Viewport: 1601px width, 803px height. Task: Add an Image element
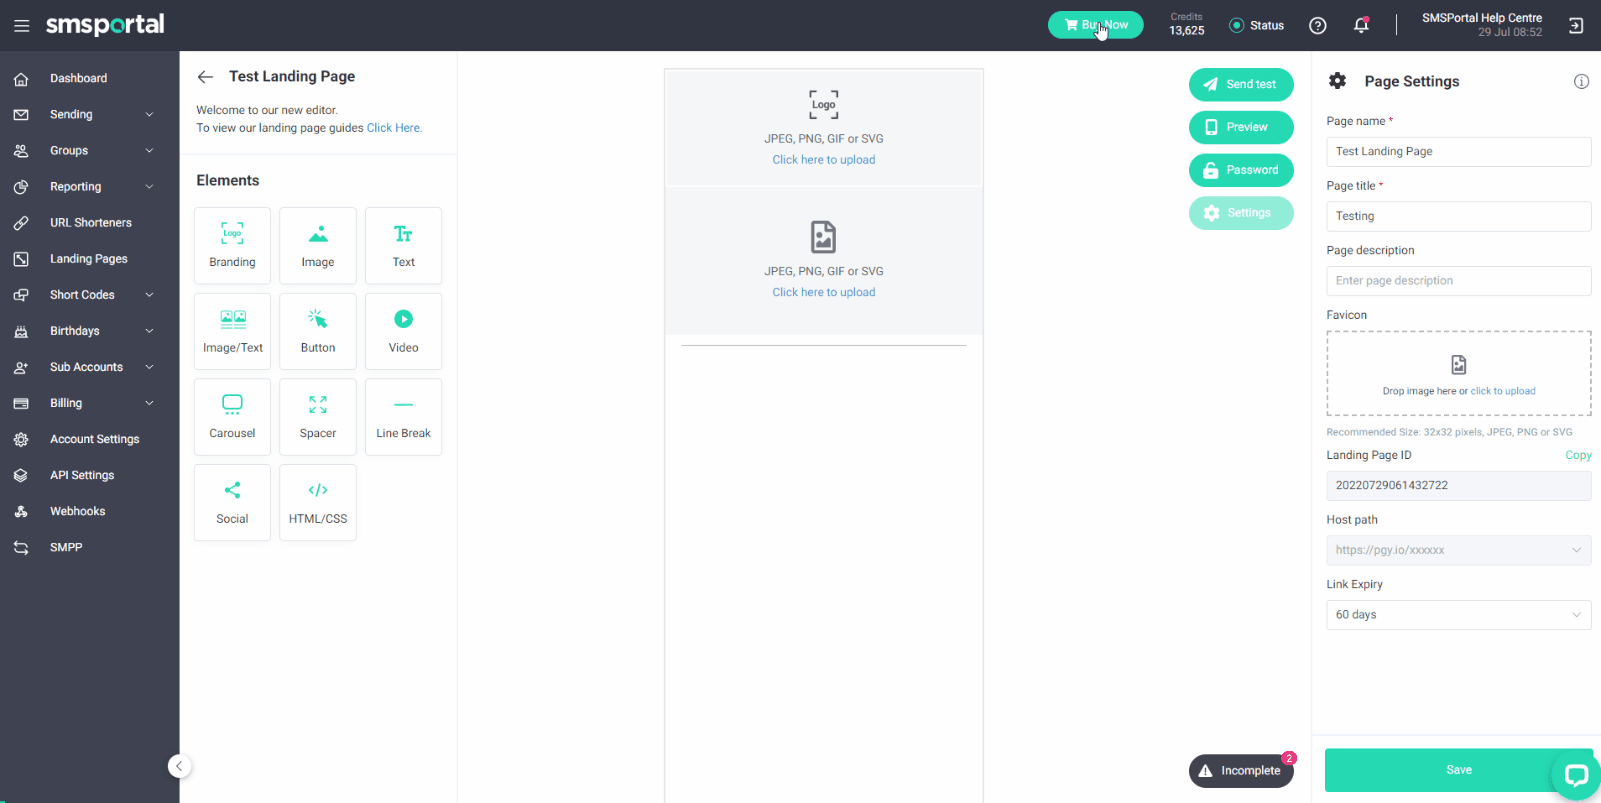(x=318, y=246)
